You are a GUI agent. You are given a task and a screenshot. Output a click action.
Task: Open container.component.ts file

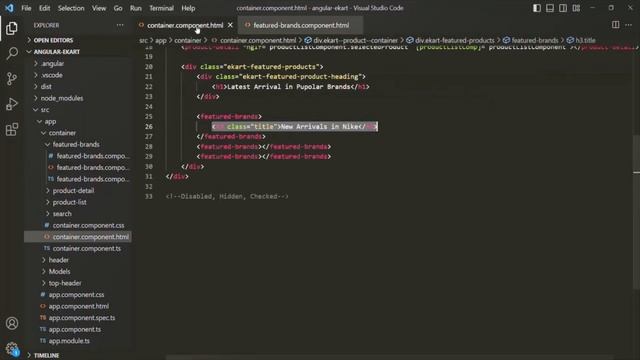click(87, 249)
